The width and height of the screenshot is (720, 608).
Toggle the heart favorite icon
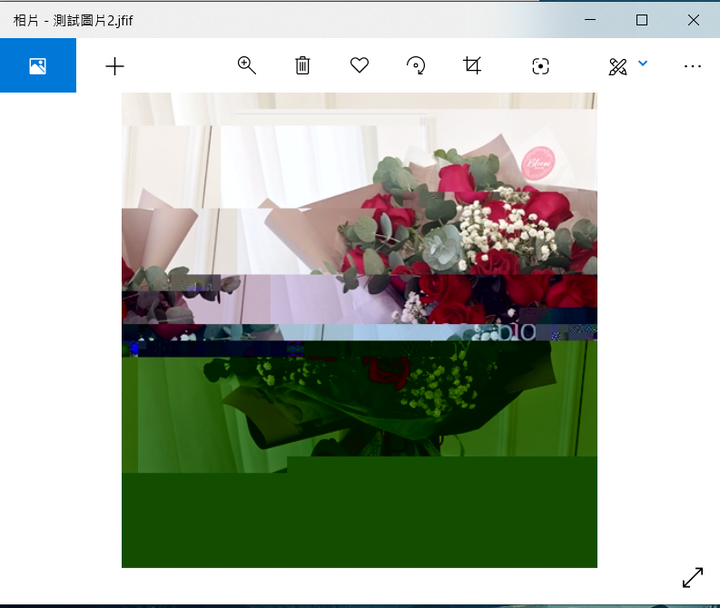(x=359, y=65)
